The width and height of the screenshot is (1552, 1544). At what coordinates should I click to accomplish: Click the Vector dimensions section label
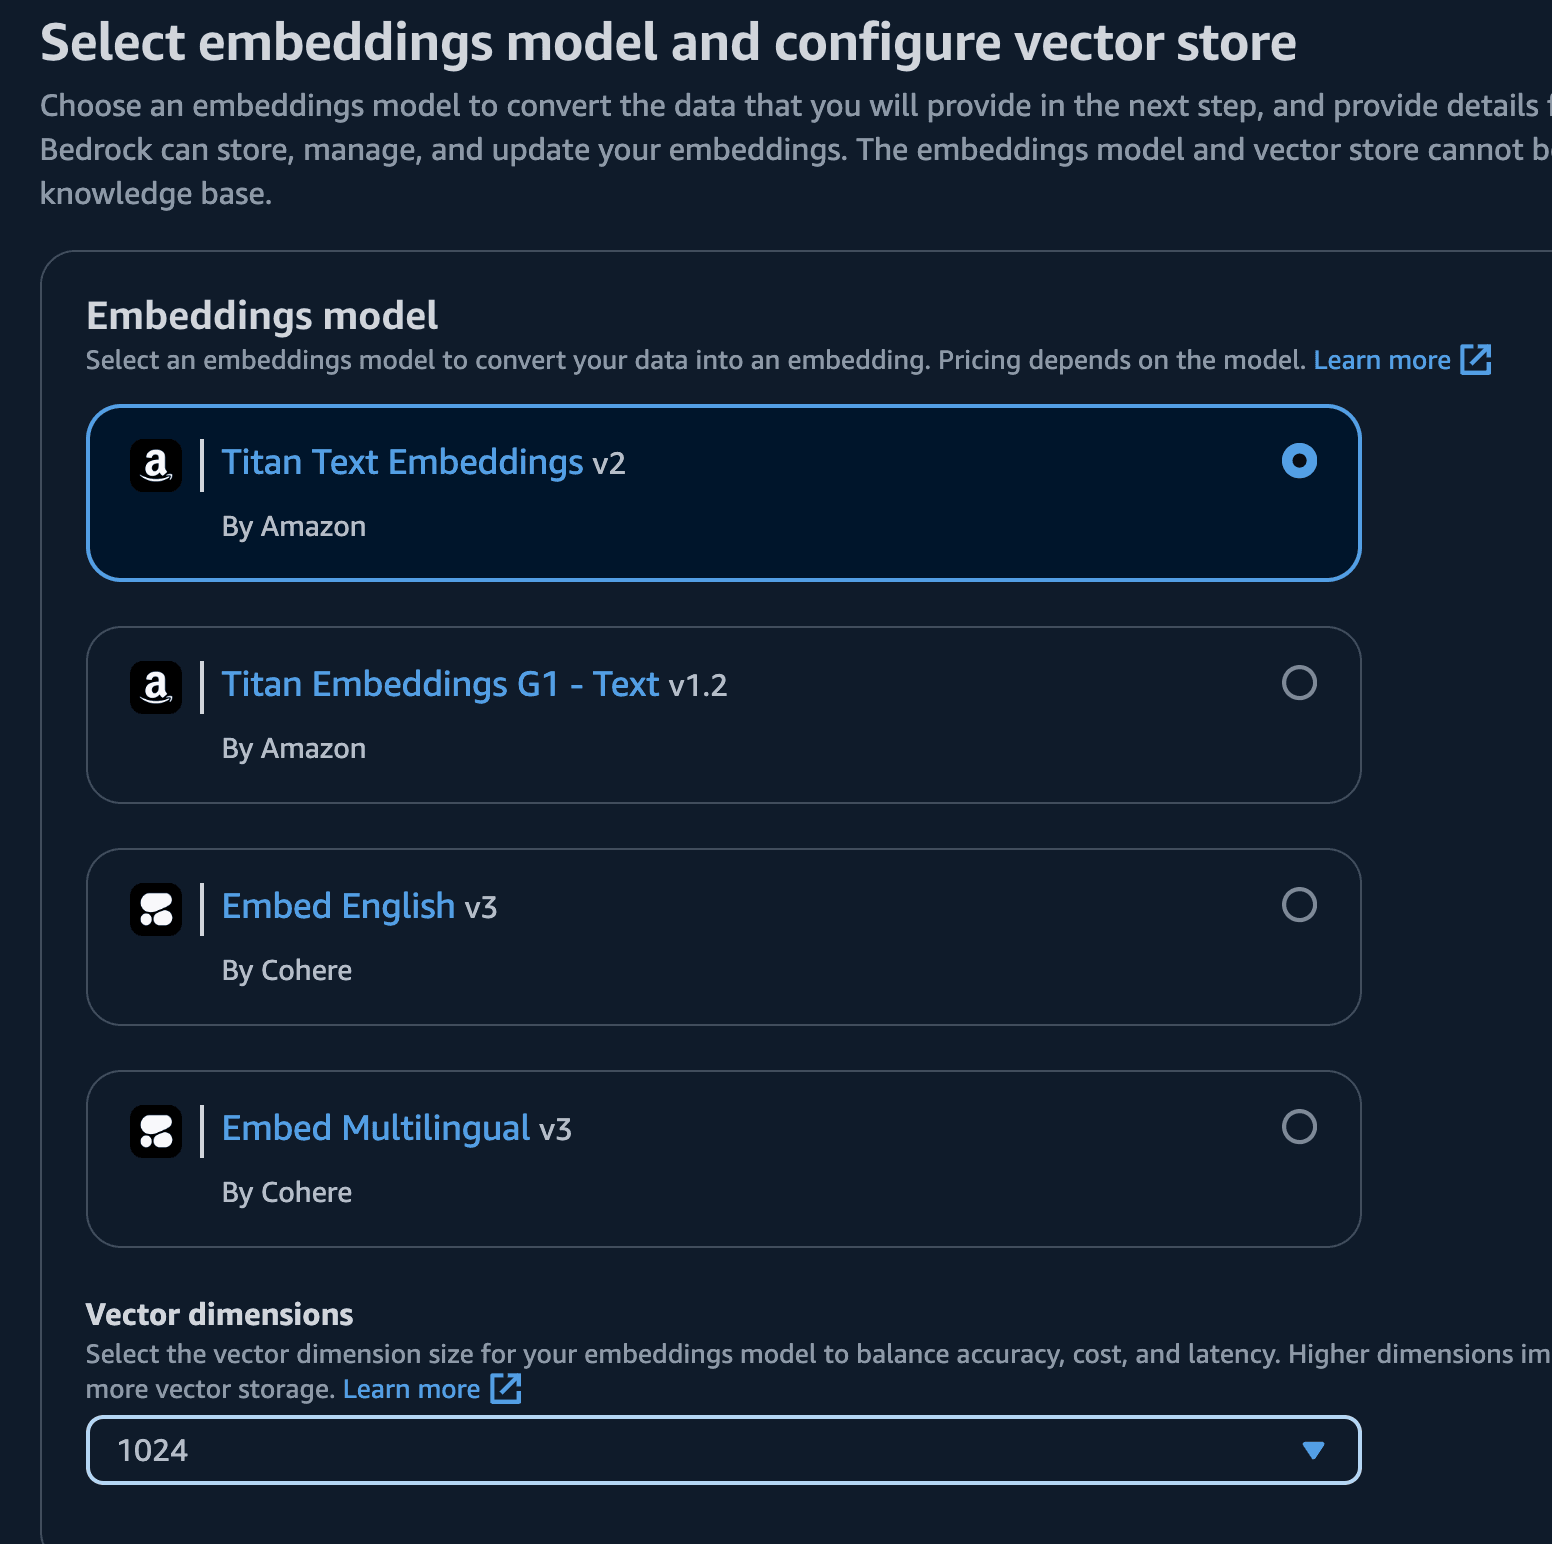[218, 1314]
